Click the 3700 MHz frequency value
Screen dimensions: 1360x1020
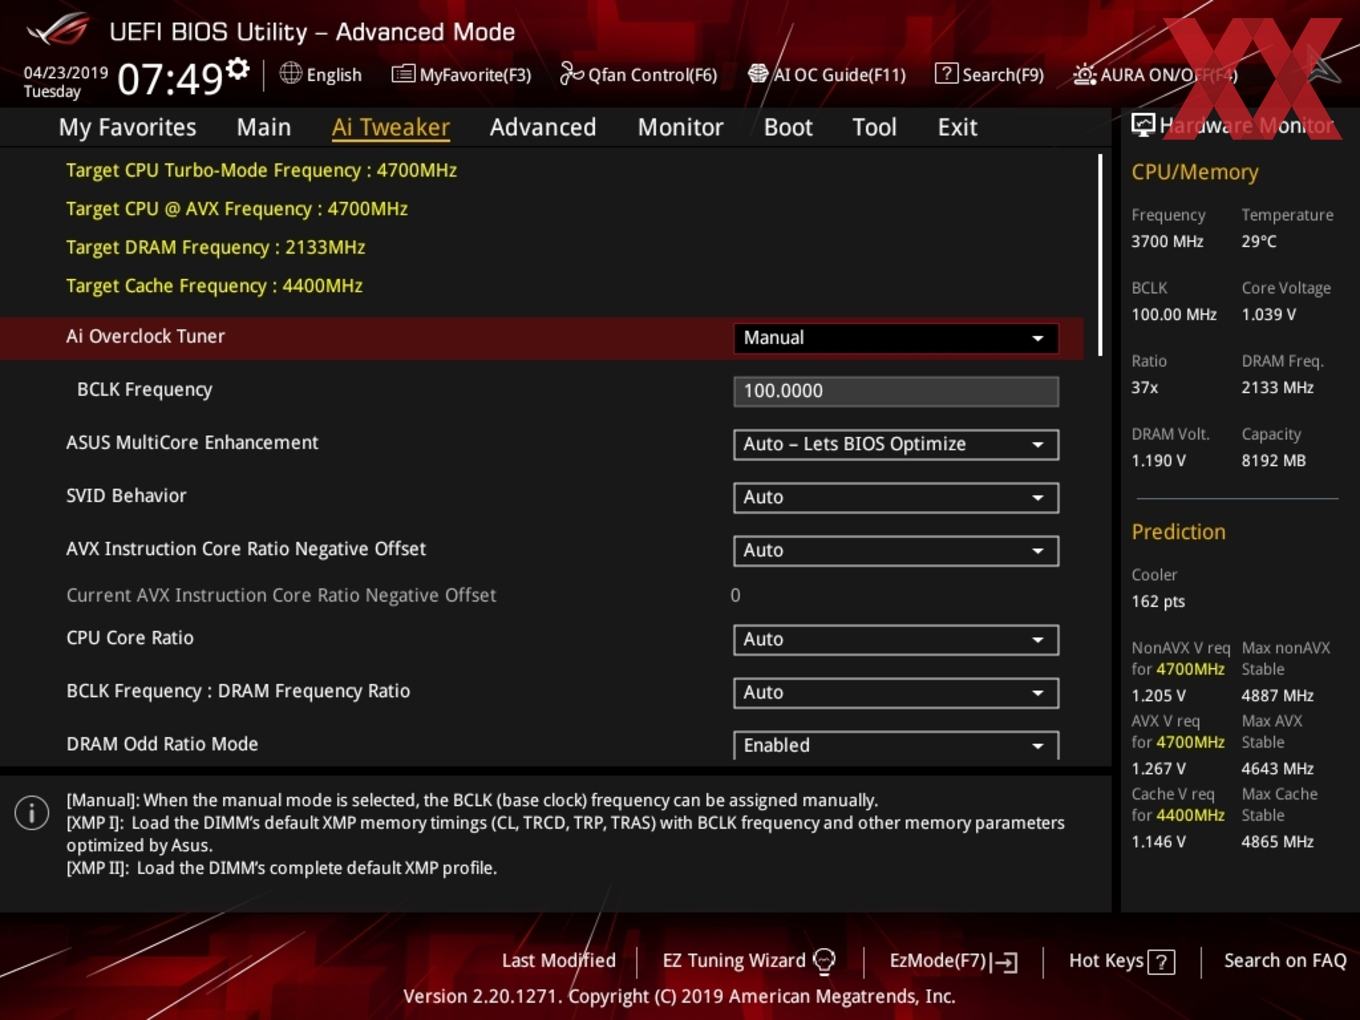click(1167, 241)
